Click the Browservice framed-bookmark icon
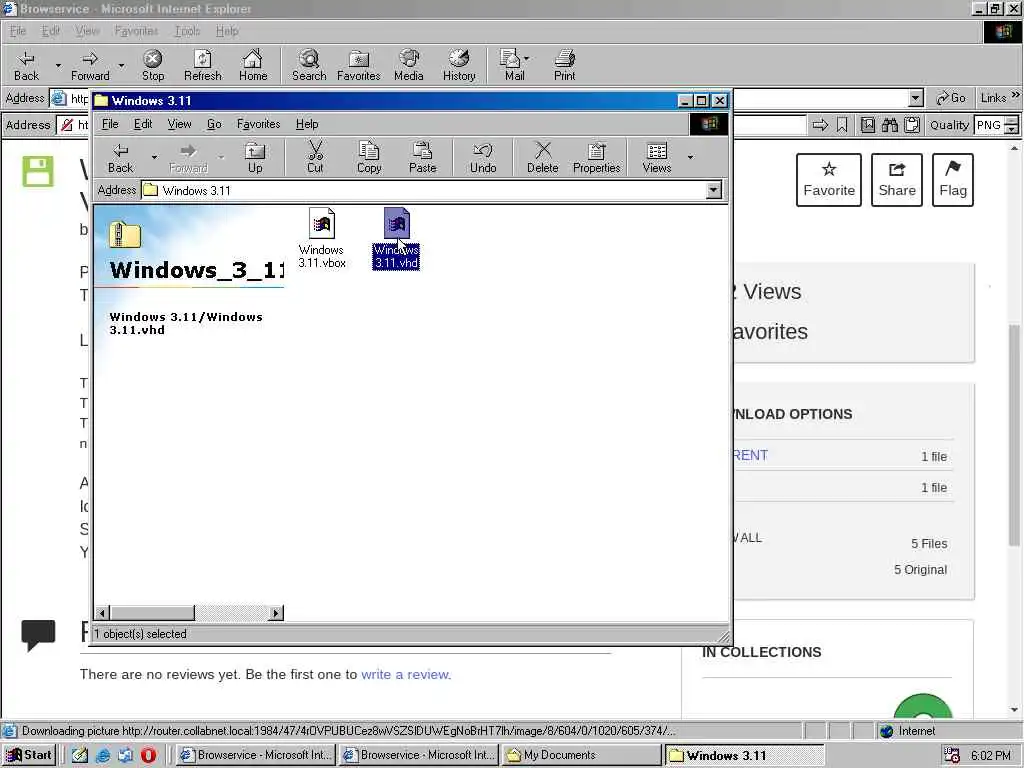This screenshot has width=1024, height=768. pyautogui.click(x=867, y=125)
